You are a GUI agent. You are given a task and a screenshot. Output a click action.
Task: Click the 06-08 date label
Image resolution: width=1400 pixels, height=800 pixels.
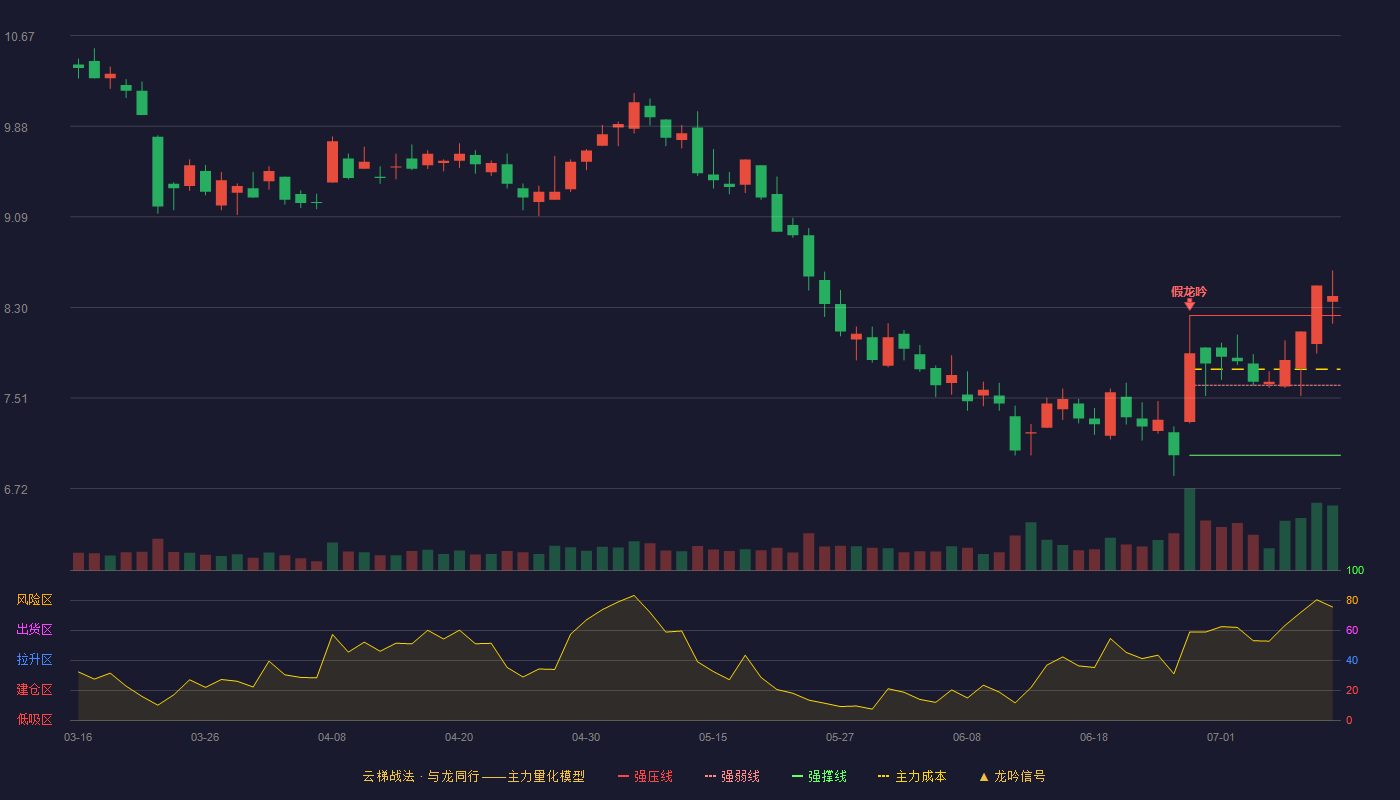tap(967, 737)
